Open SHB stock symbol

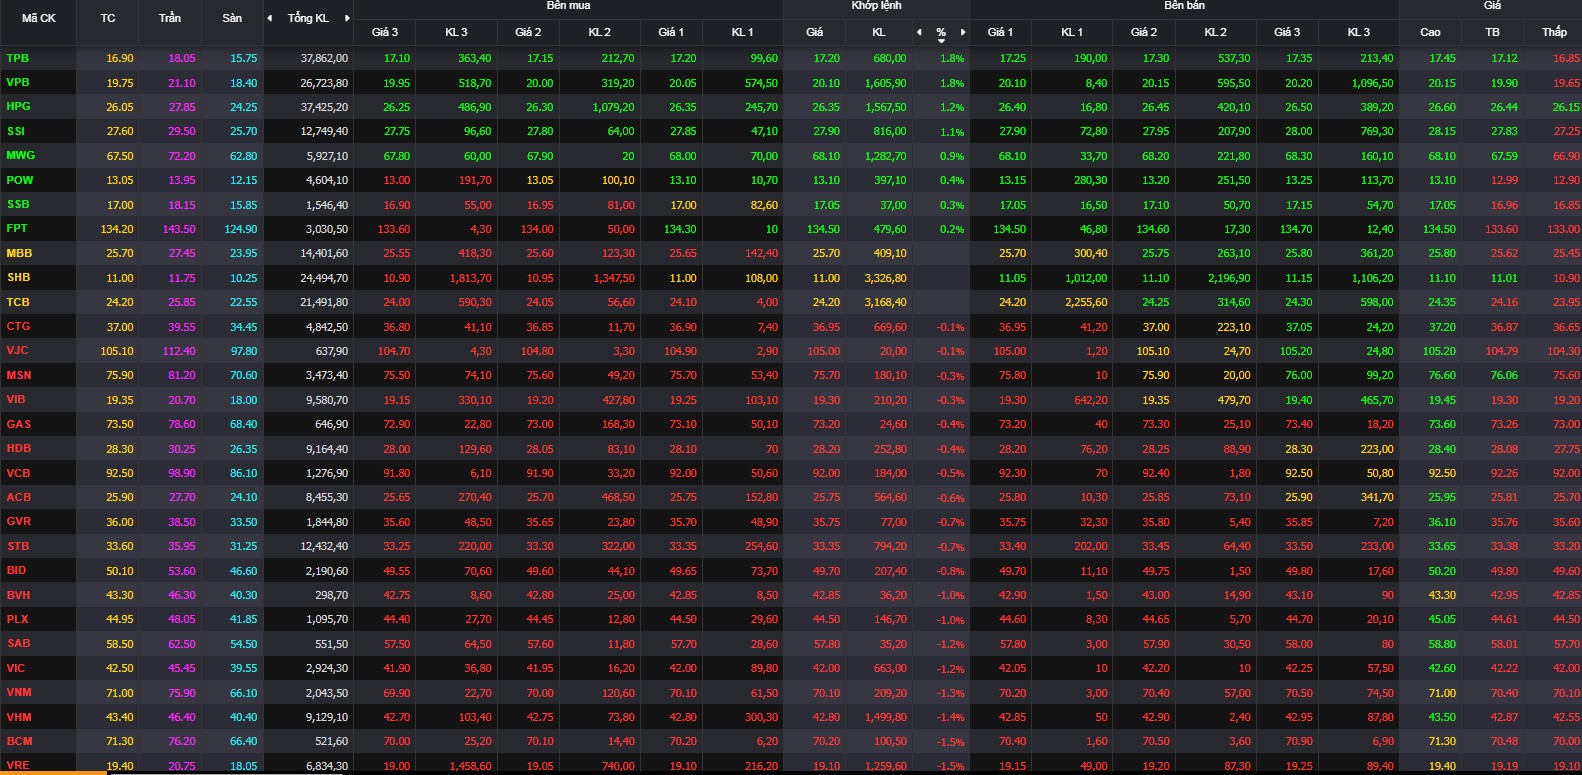pyautogui.click(x=18, y=277)
